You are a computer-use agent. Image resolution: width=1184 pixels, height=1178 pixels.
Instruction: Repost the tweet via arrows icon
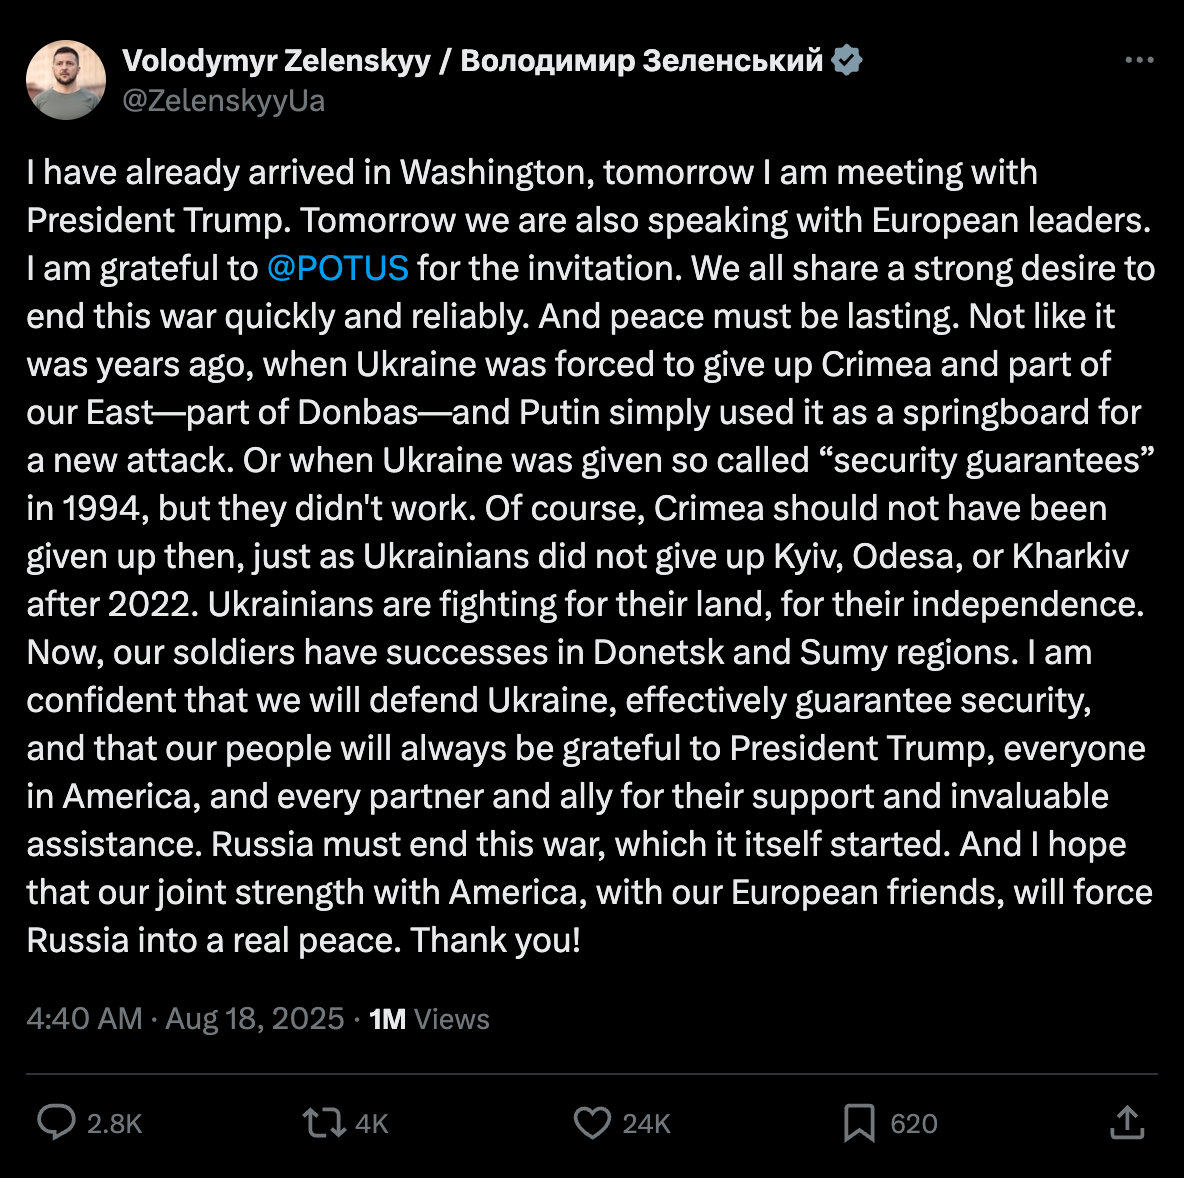click(323, 1122)
